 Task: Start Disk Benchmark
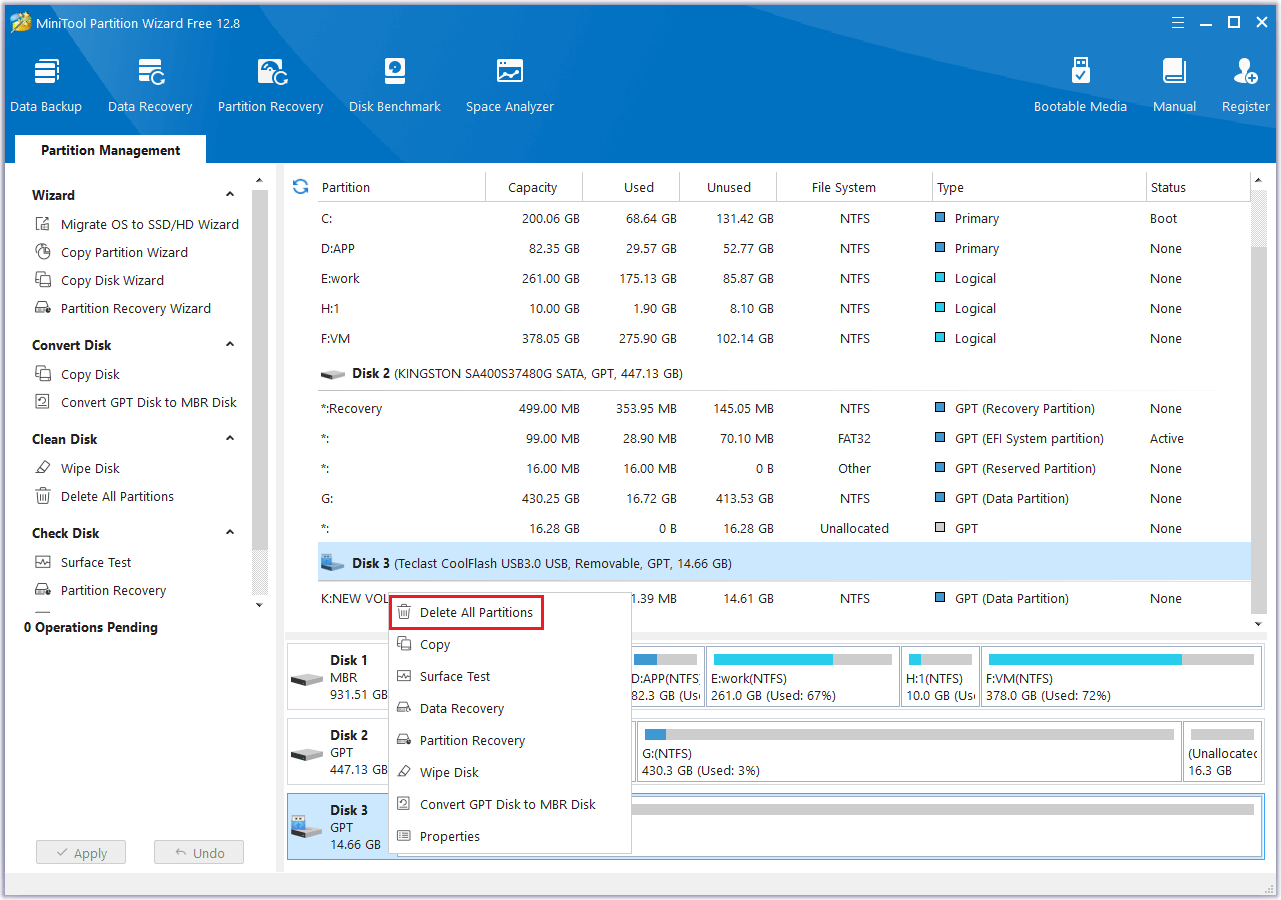pos(395,85)
